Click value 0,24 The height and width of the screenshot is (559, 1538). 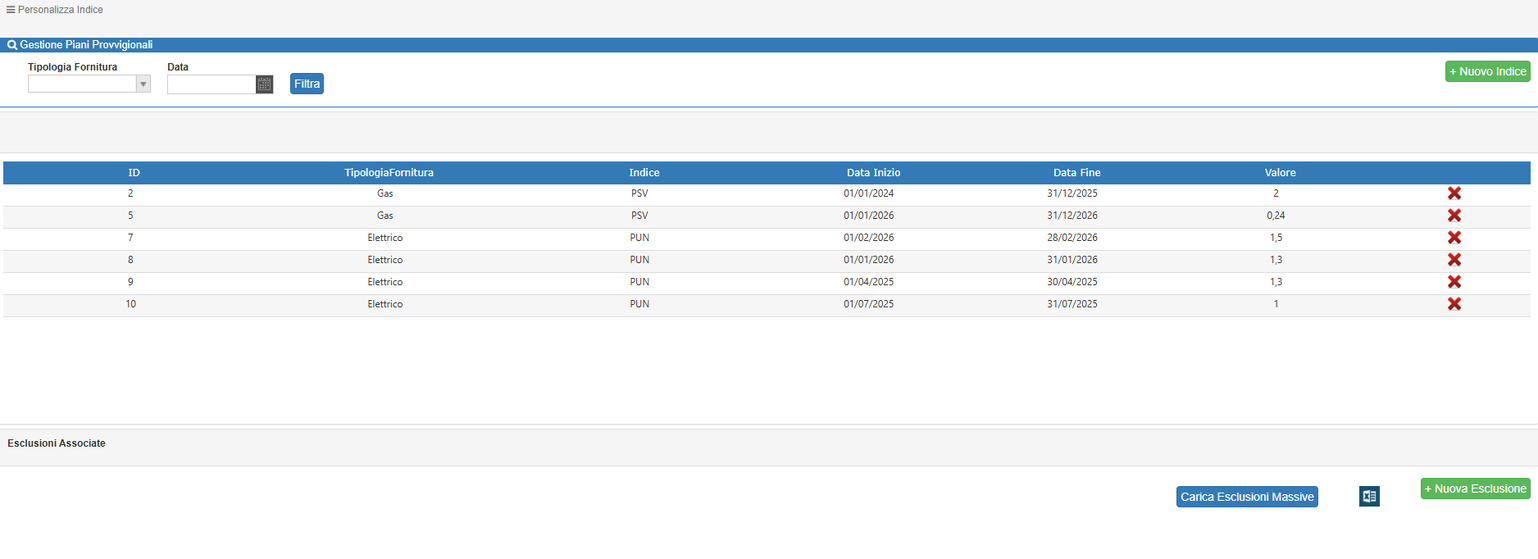(x=1276, y=216)
